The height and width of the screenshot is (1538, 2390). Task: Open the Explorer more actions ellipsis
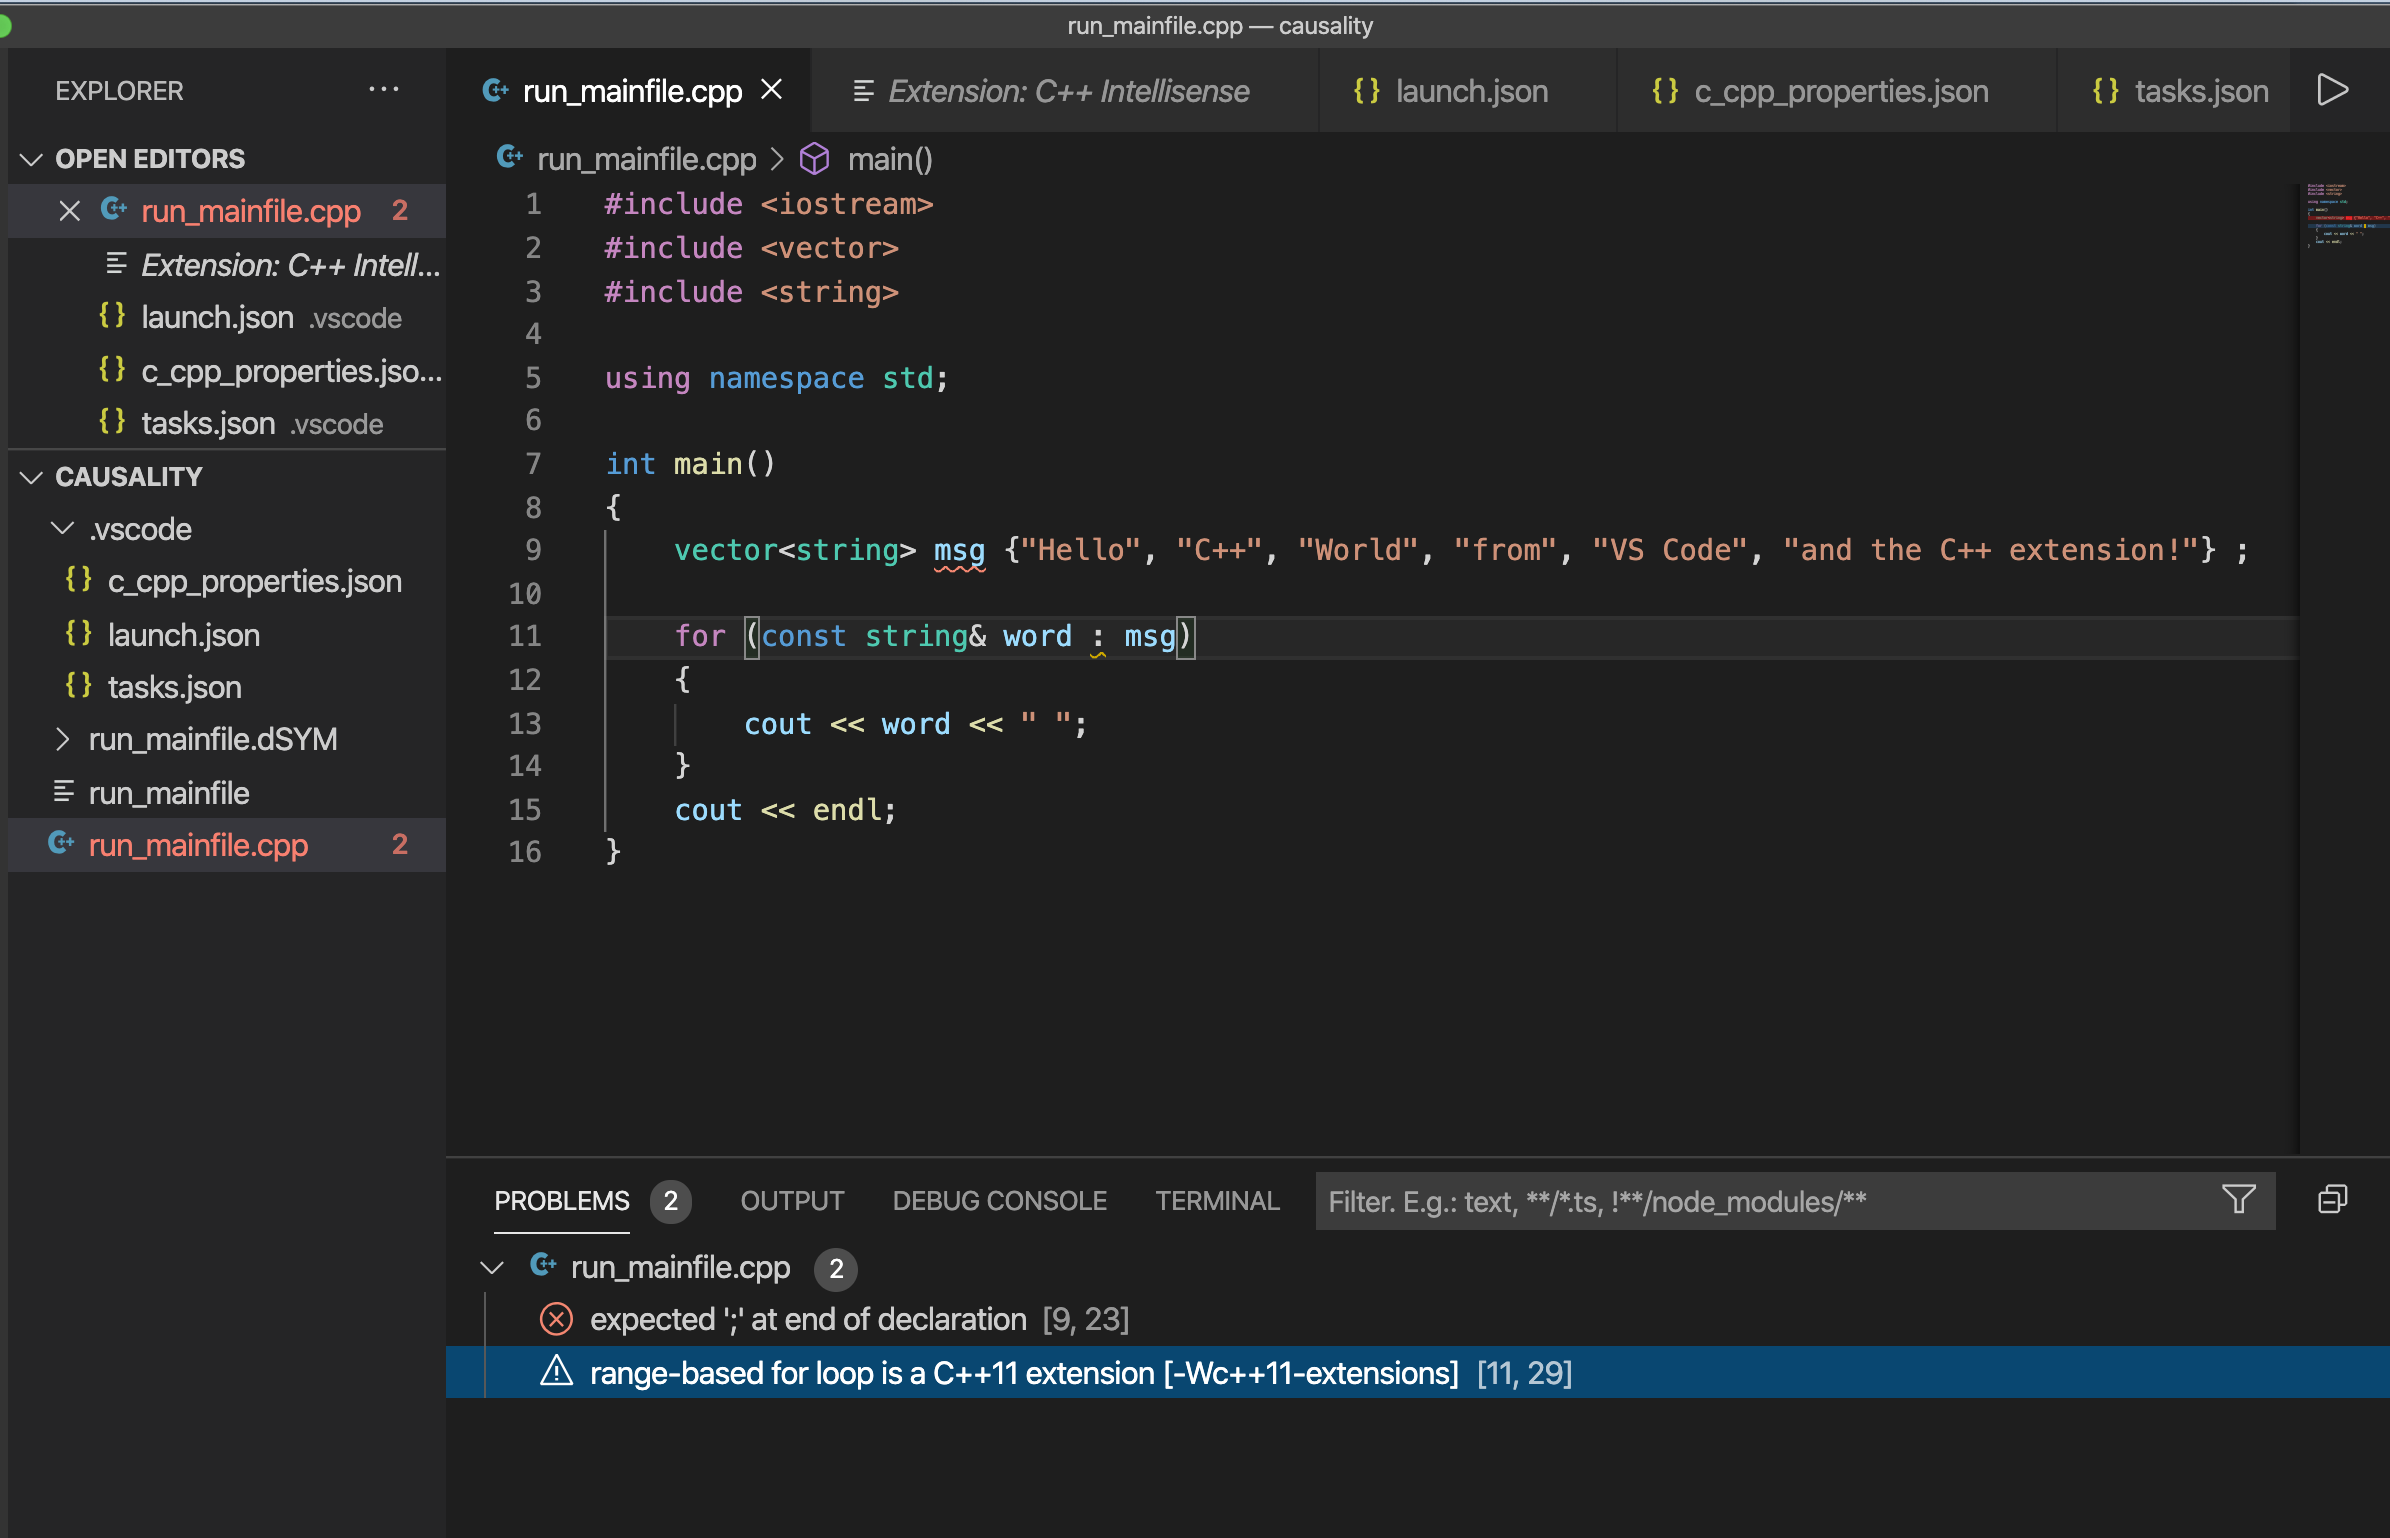[384, 90]
